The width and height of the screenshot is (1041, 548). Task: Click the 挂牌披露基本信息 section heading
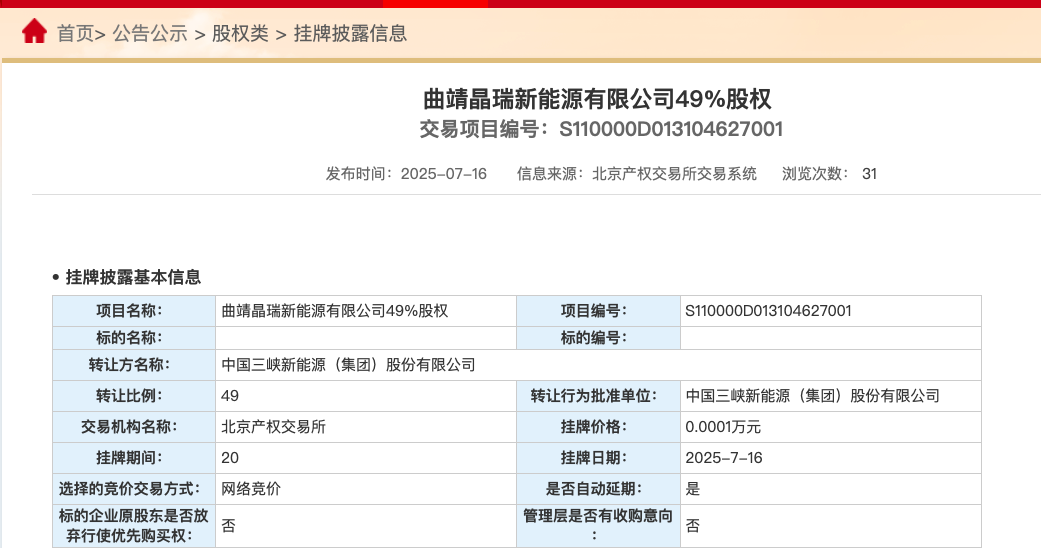pyautogui.click(x=133, y=277)
